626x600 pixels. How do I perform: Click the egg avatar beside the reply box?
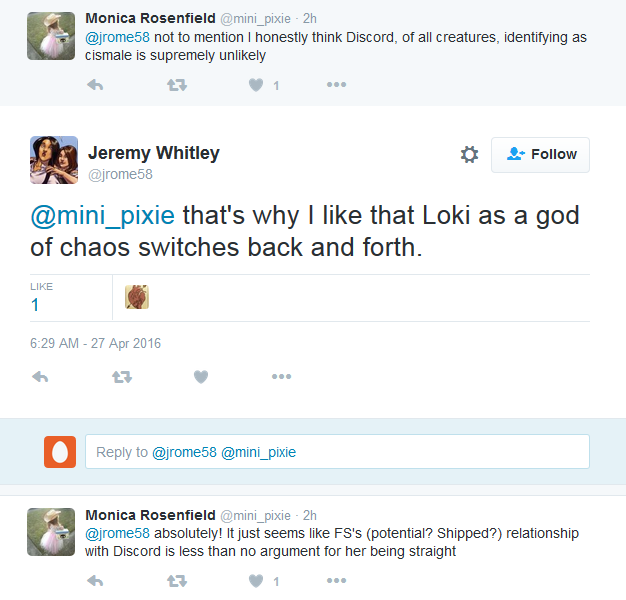[x=60, y=452]
